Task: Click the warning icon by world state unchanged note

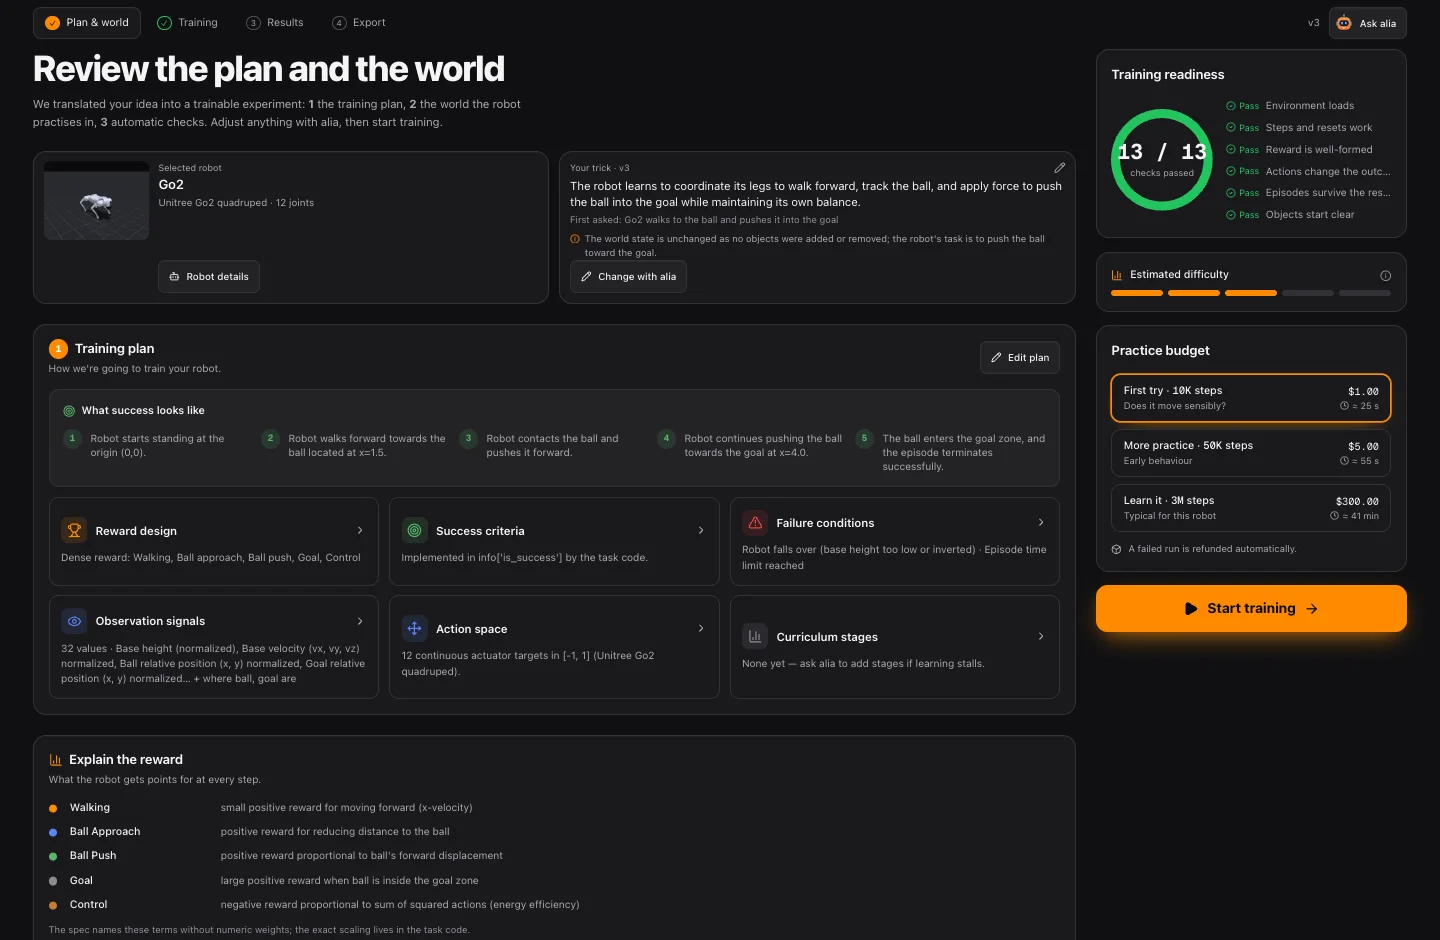Action: tap(575, 239)
